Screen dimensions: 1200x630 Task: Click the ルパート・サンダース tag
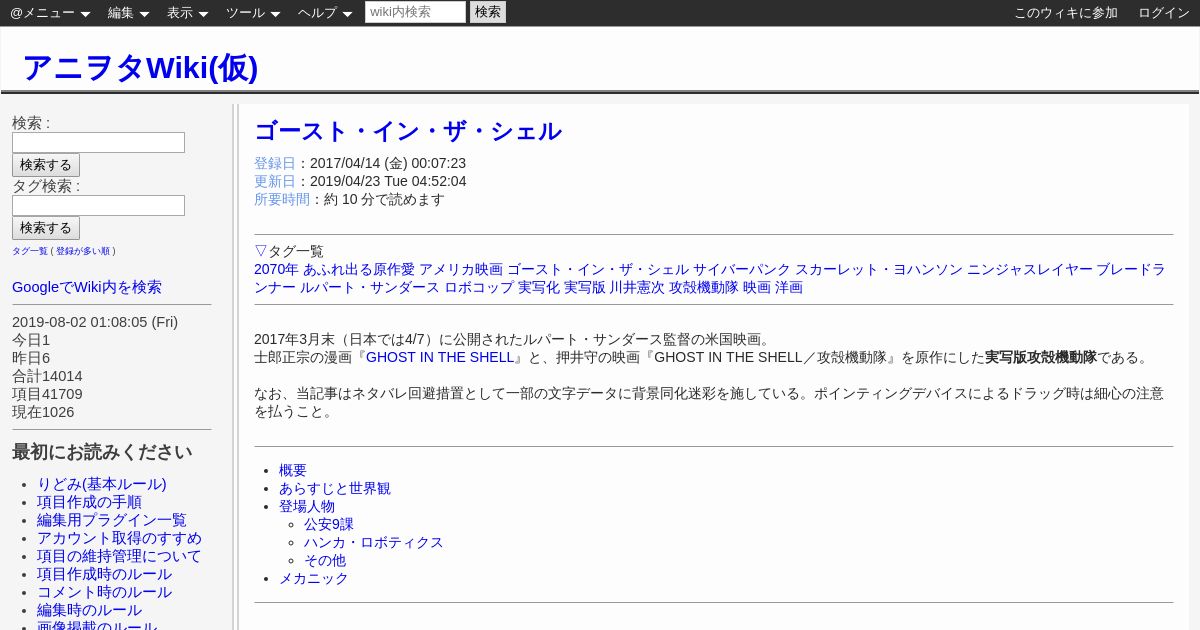coord(370,287)
